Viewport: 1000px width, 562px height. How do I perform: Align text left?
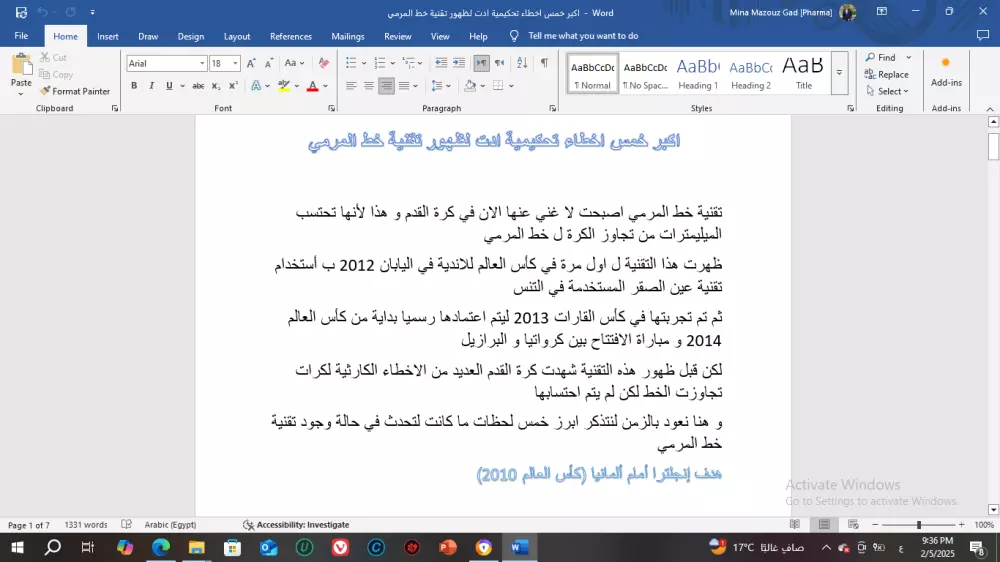click(x=351, y=85)
